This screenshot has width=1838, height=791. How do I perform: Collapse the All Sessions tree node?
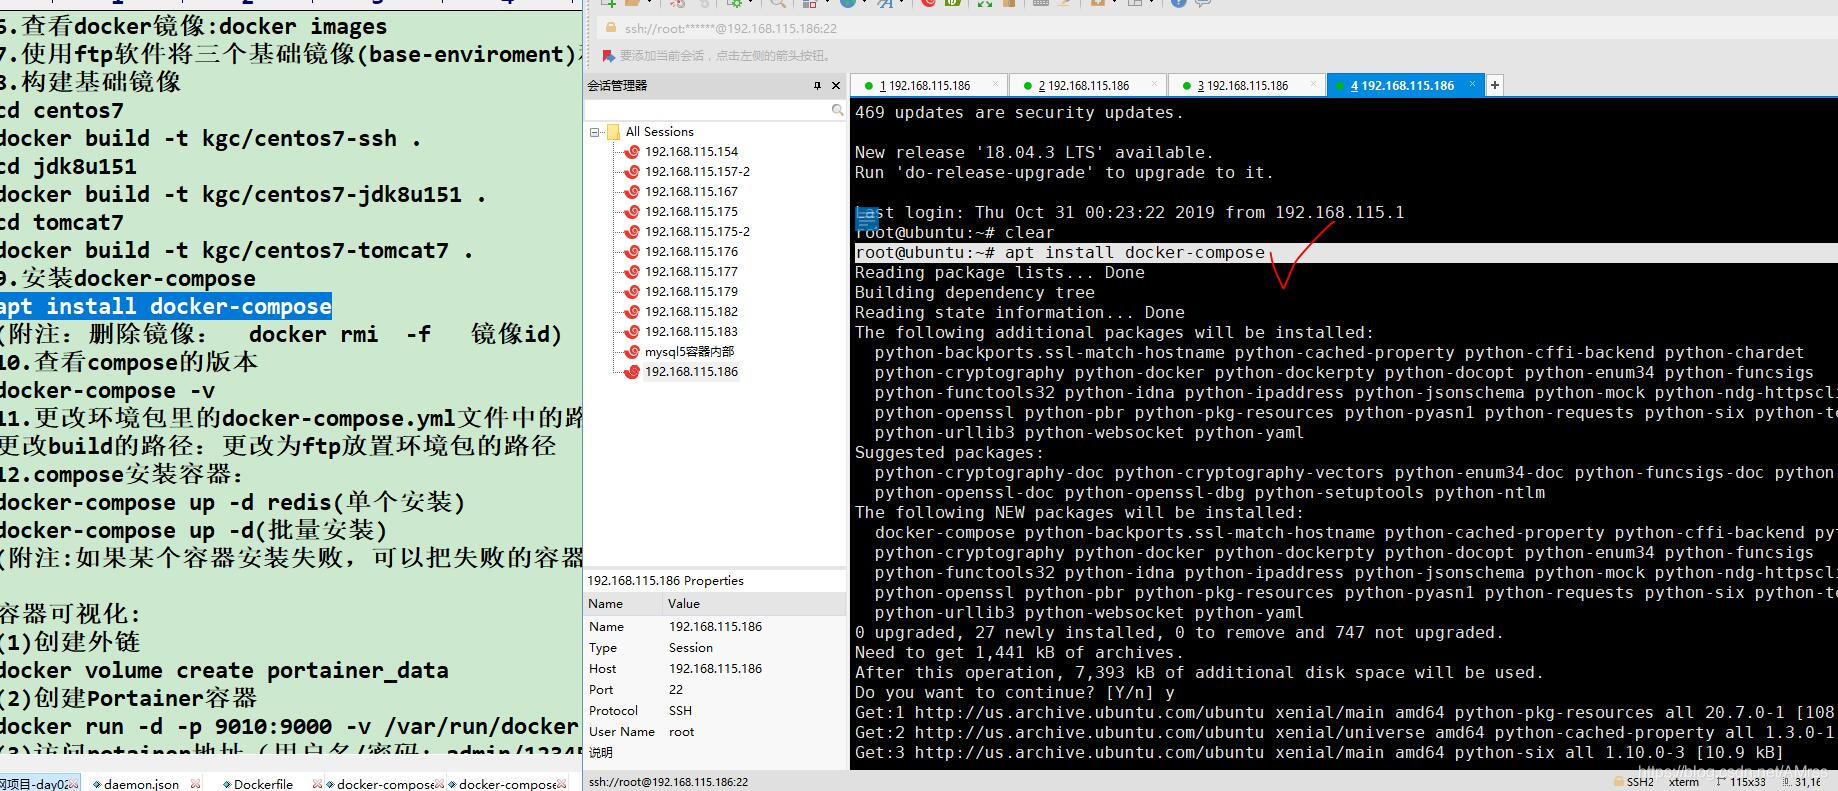coord(596,132)
